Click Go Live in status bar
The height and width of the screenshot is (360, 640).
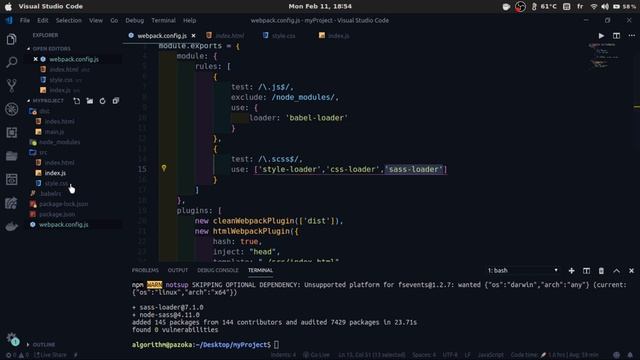(x=316, y=355)
